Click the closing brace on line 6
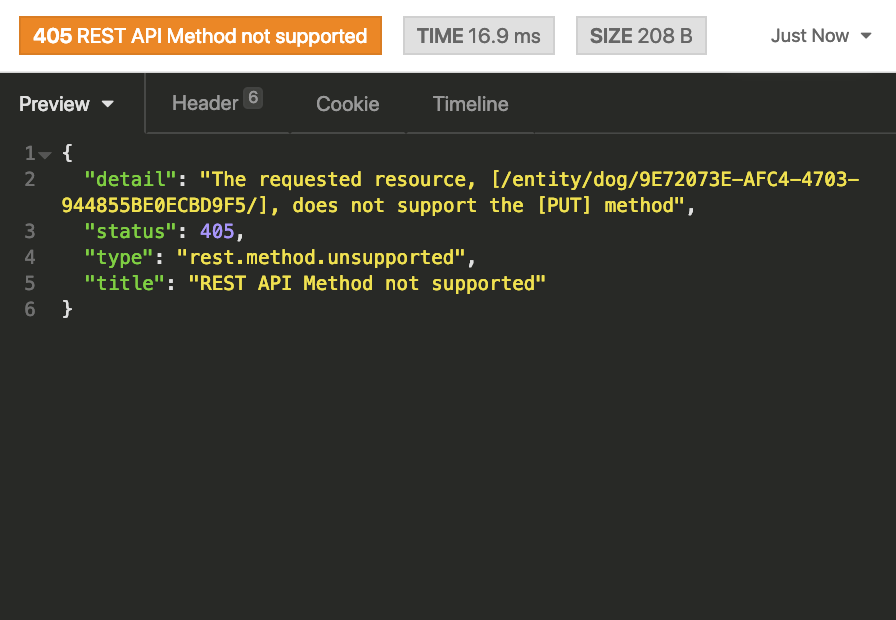Screen dimensions: 896x620 [67, 310]
